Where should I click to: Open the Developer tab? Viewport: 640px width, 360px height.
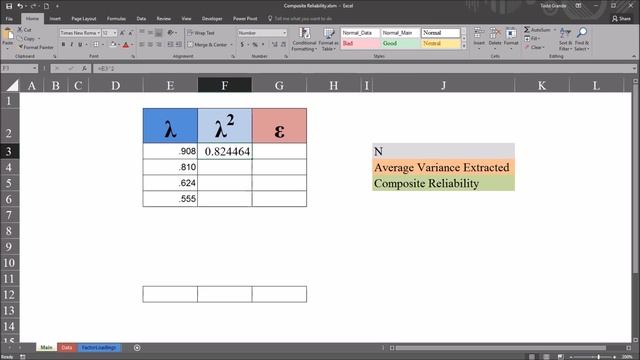coord(212,19)
